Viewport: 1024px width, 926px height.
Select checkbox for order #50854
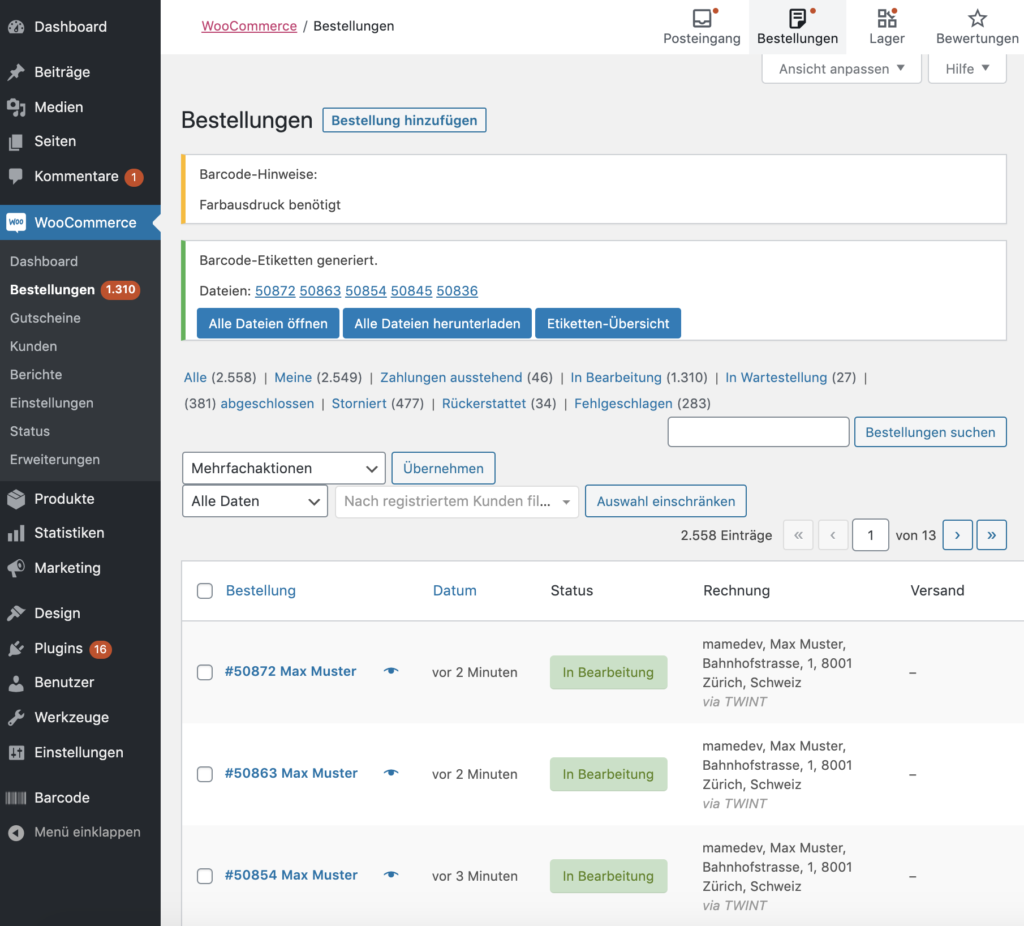(x=205, y=876)
